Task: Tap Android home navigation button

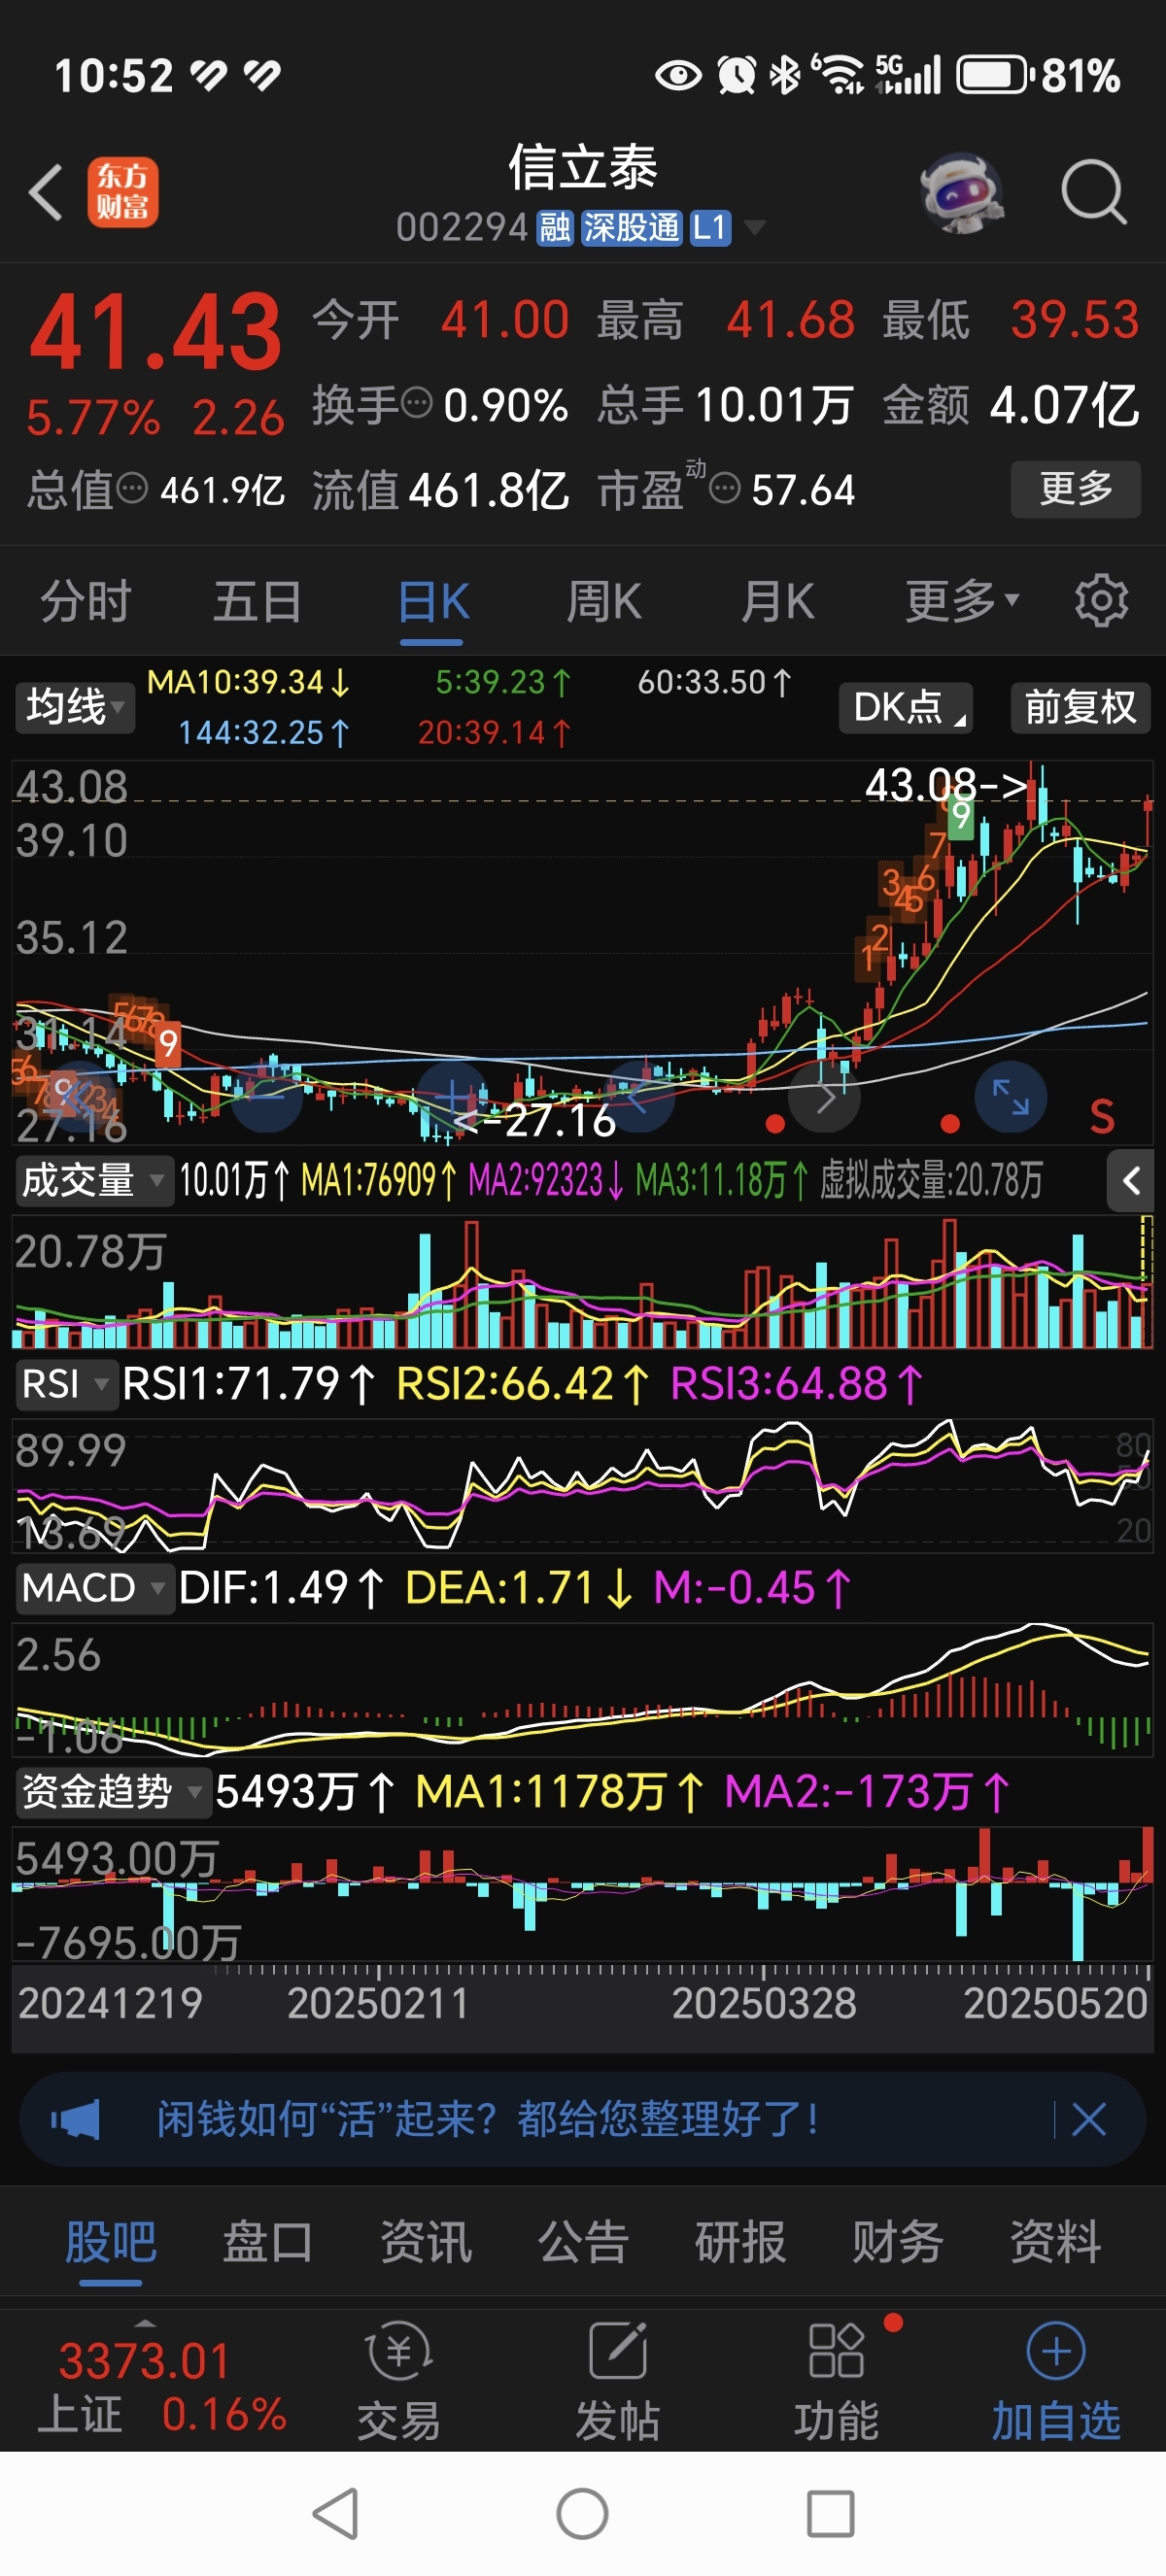Action: click(582, 2513)
